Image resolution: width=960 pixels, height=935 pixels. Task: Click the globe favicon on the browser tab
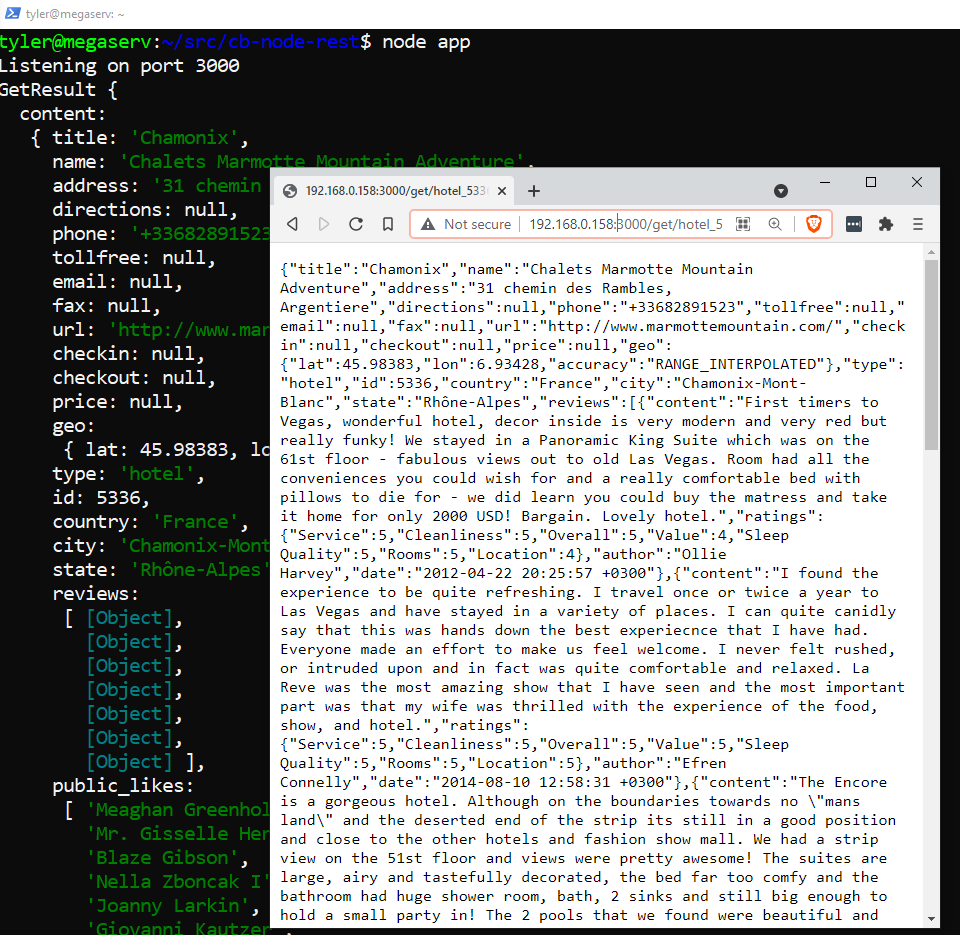click(x=290, y=191)
